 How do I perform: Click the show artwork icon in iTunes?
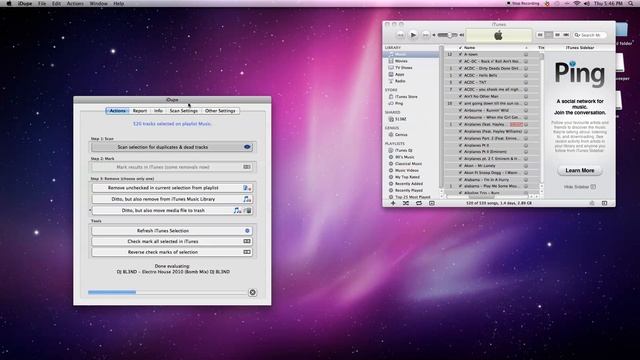click(432, 203)
